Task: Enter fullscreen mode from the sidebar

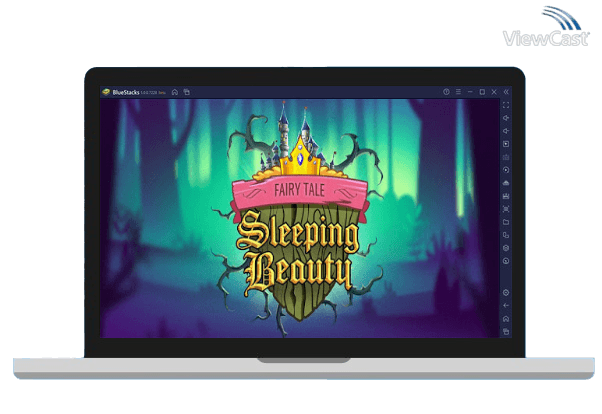Action: coord(506,105)
